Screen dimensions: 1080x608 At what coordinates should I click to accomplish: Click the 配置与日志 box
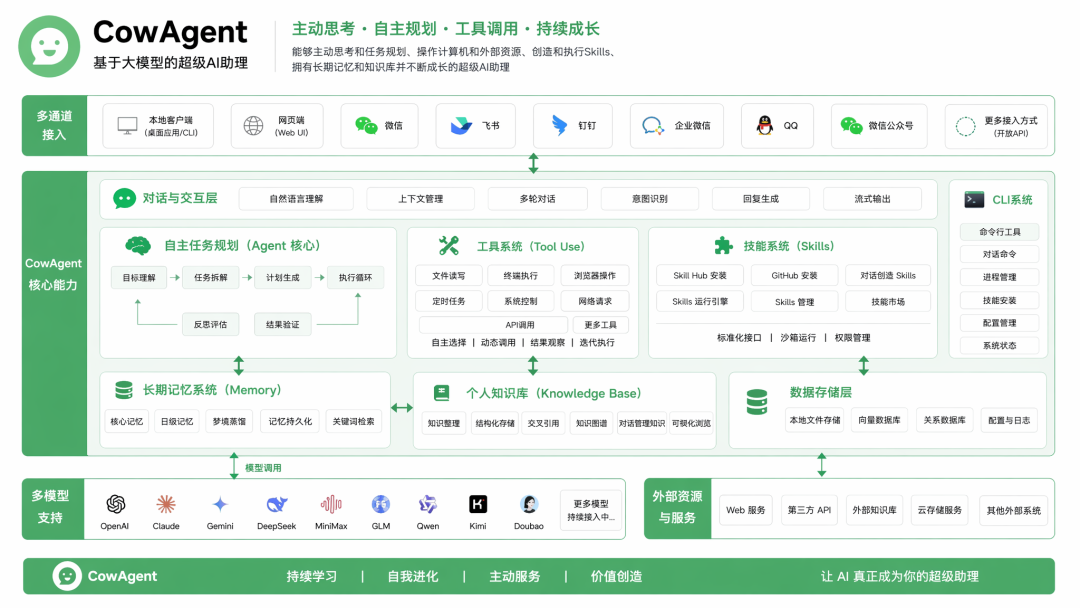pyautogui.click(x=1009, y=420)
